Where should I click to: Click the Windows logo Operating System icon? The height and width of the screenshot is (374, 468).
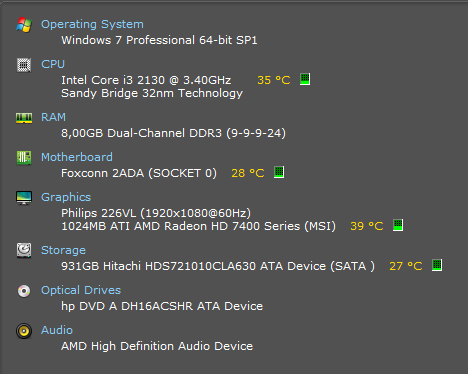pos(24,25)
